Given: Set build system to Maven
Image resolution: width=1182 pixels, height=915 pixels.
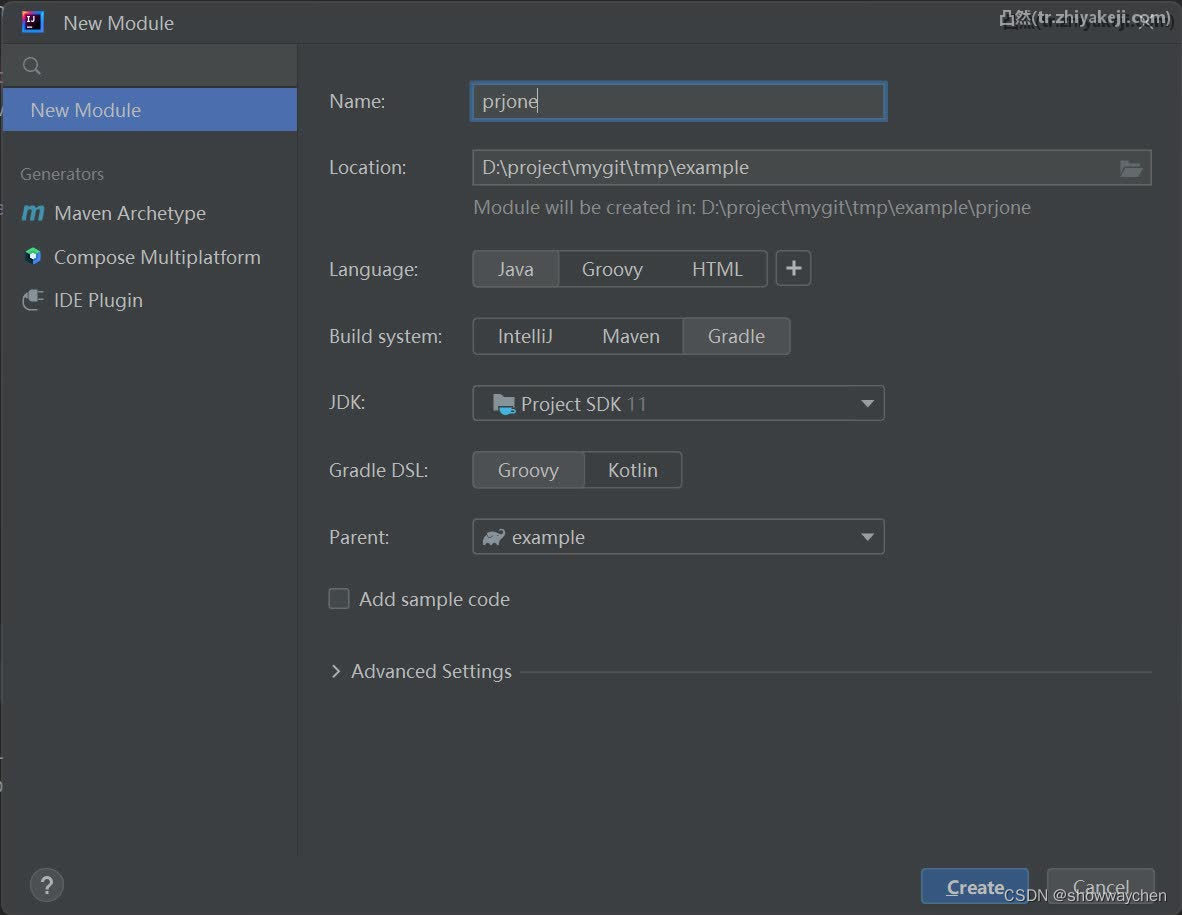Looking at the screenshot, I should click(631, 336).
